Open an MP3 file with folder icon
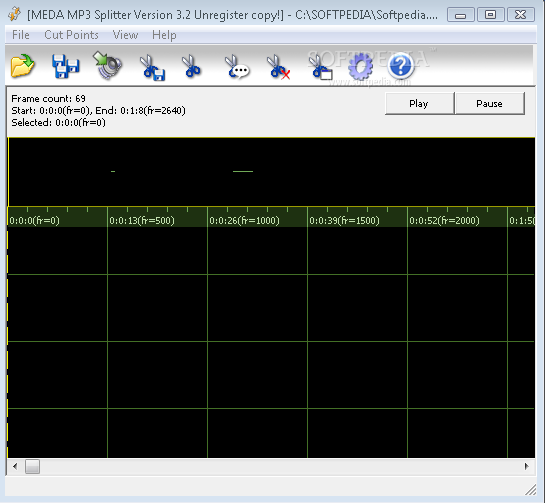Image resolution: width=545 pixels, height=503 pixels. click(x=22, y=66)
